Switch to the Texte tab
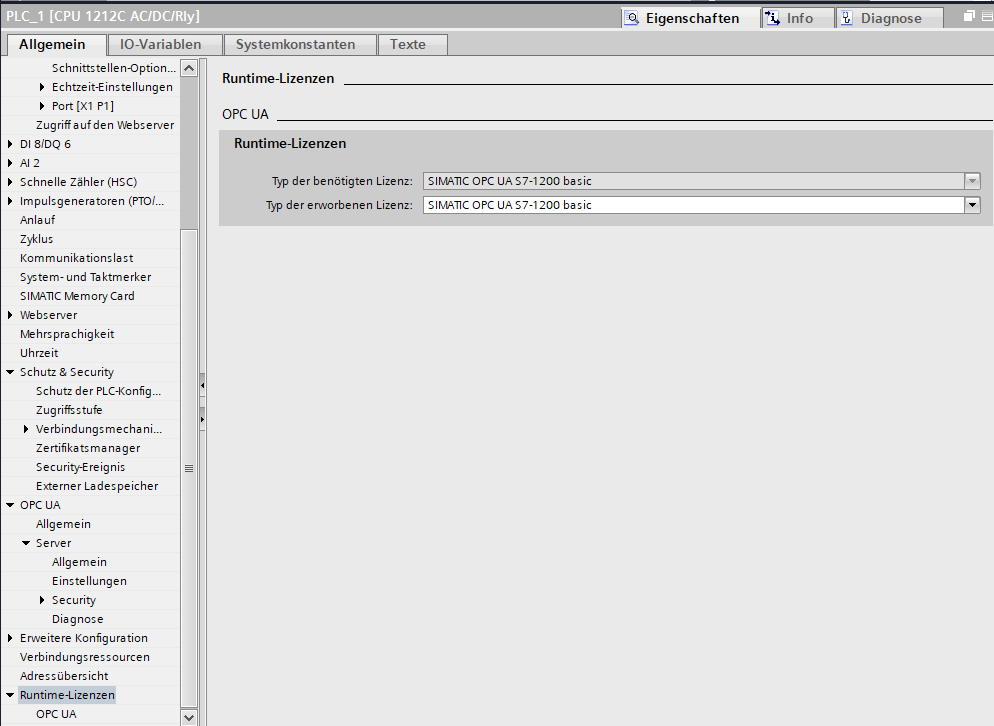 [x=408, y=44]
